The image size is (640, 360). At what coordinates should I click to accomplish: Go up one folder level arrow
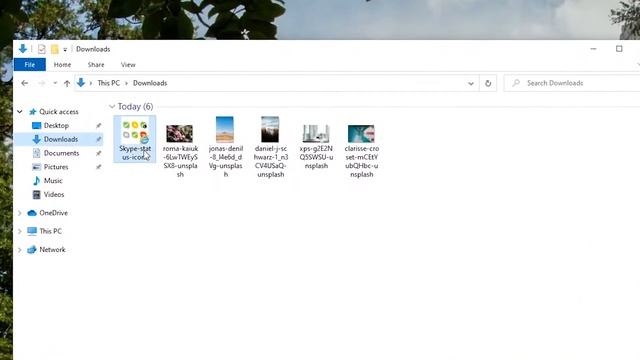pyautogui.click(x=67, y=83)
